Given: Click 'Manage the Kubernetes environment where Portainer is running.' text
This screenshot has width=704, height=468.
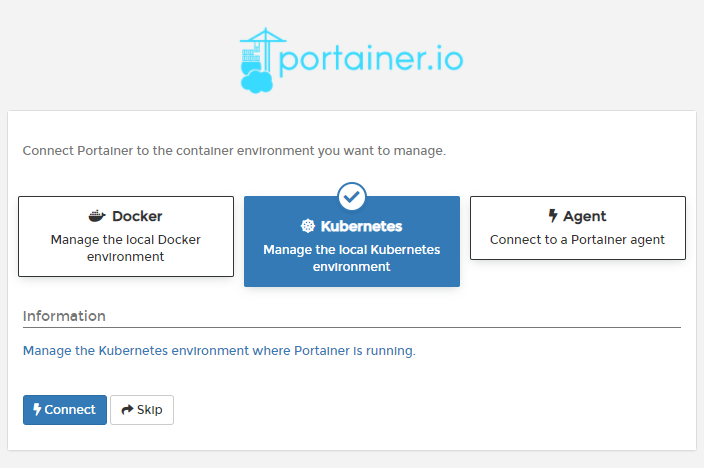Looking at the screenshot, I should tap(219, 351).
